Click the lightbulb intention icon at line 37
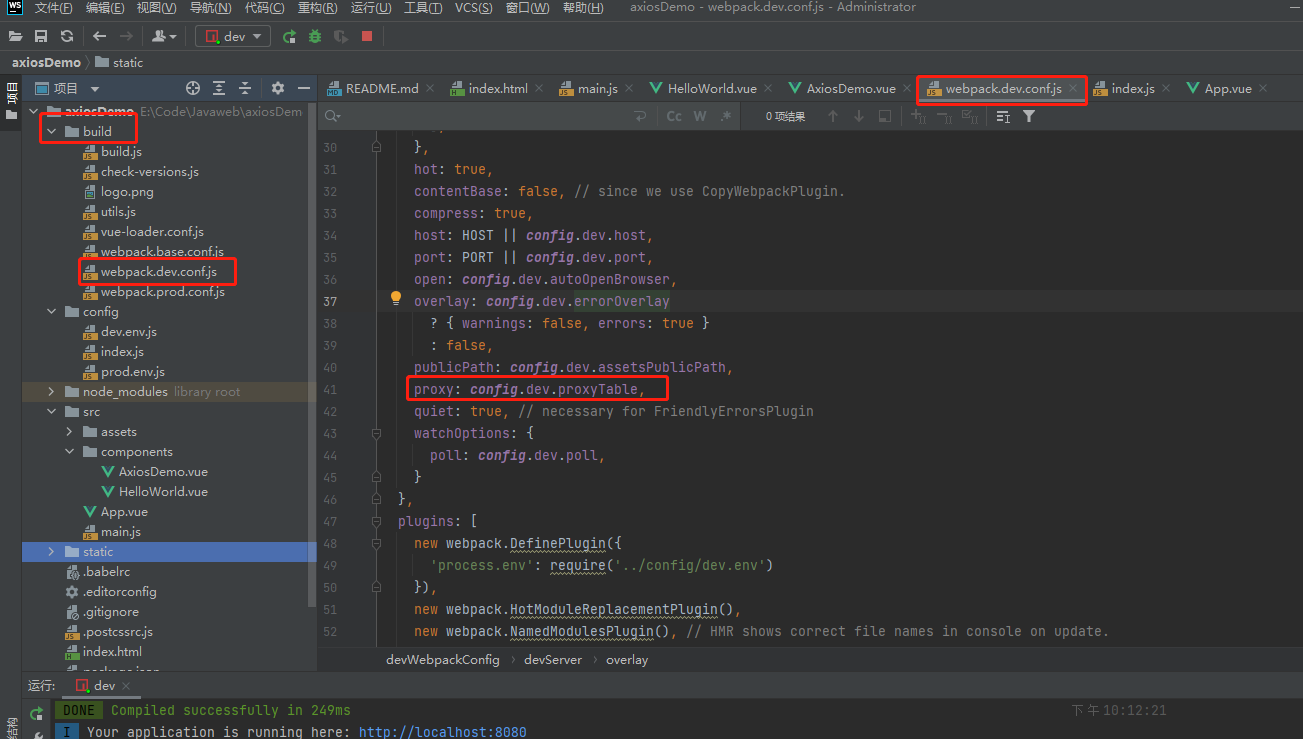The width and height of the screenshot is (1303, 739). 395,299
